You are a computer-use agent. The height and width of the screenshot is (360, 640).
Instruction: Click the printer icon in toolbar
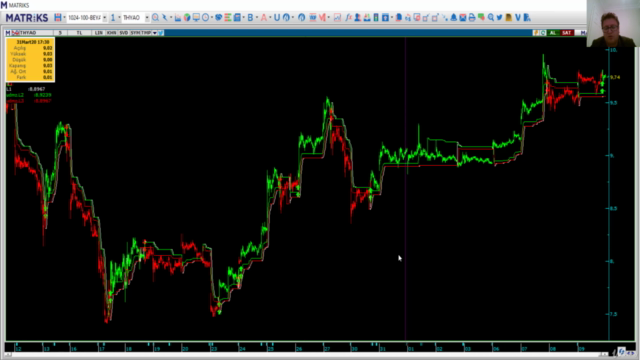[472, 18]
